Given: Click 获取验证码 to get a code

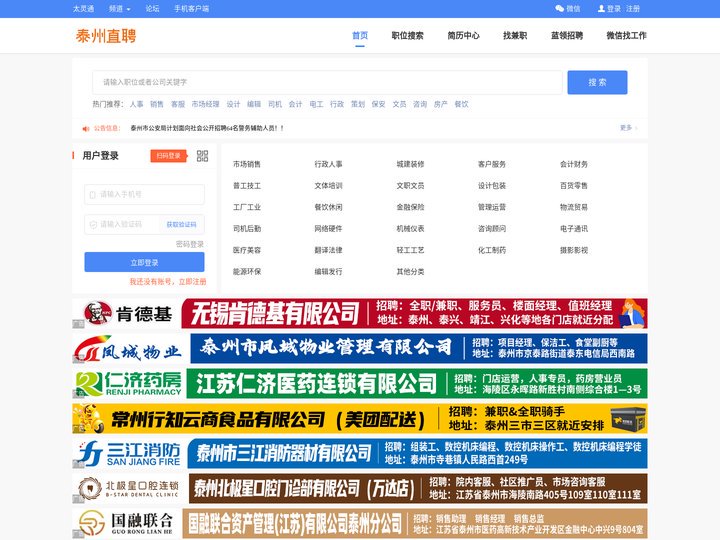Looking at the screenshot, I should (x=181, y=225).
